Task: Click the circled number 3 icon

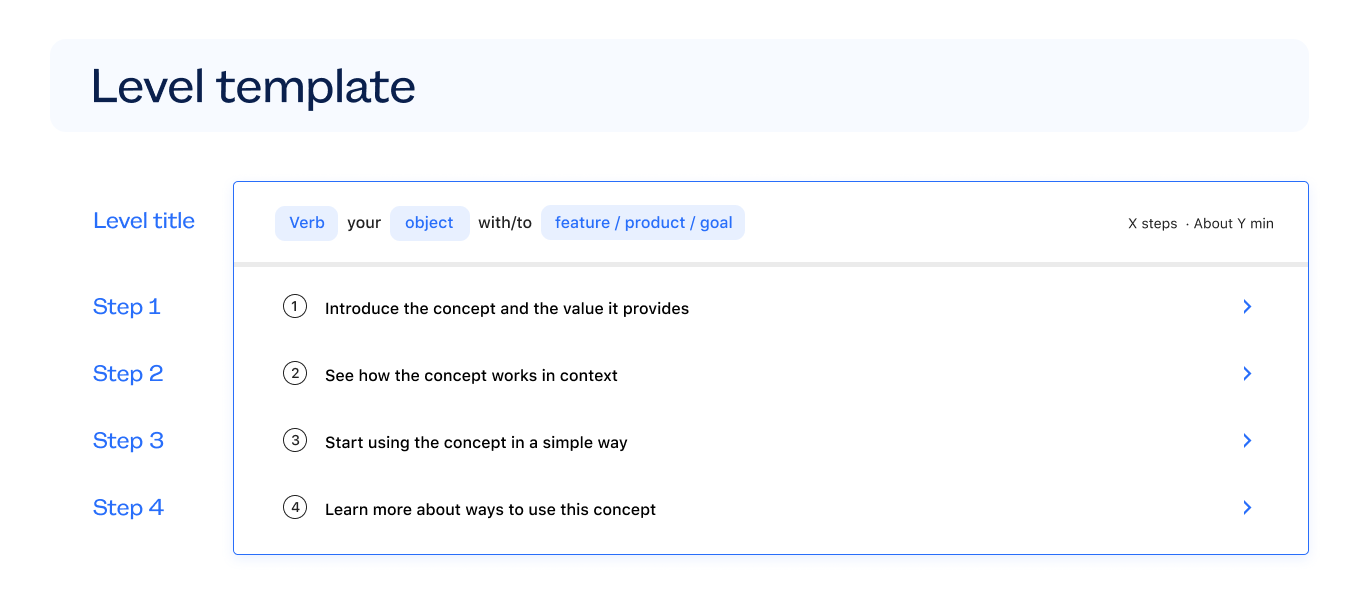Action: 294,441
